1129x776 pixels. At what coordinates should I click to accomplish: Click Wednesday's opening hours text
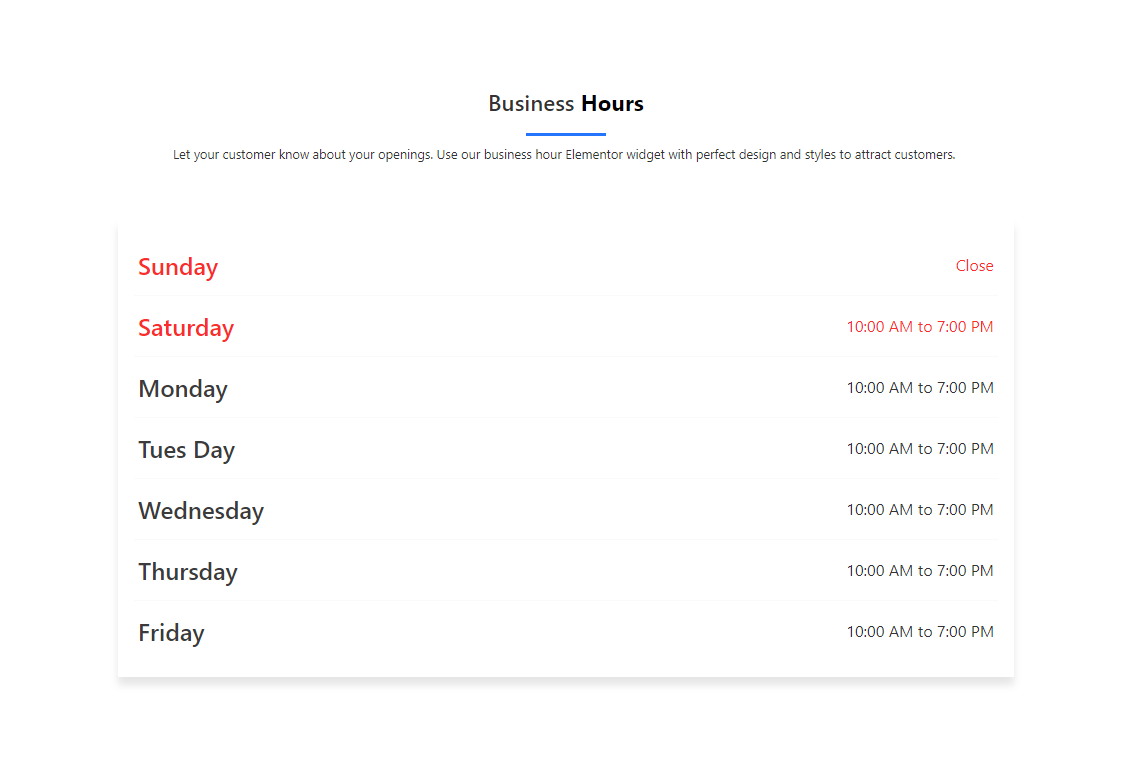919,510
